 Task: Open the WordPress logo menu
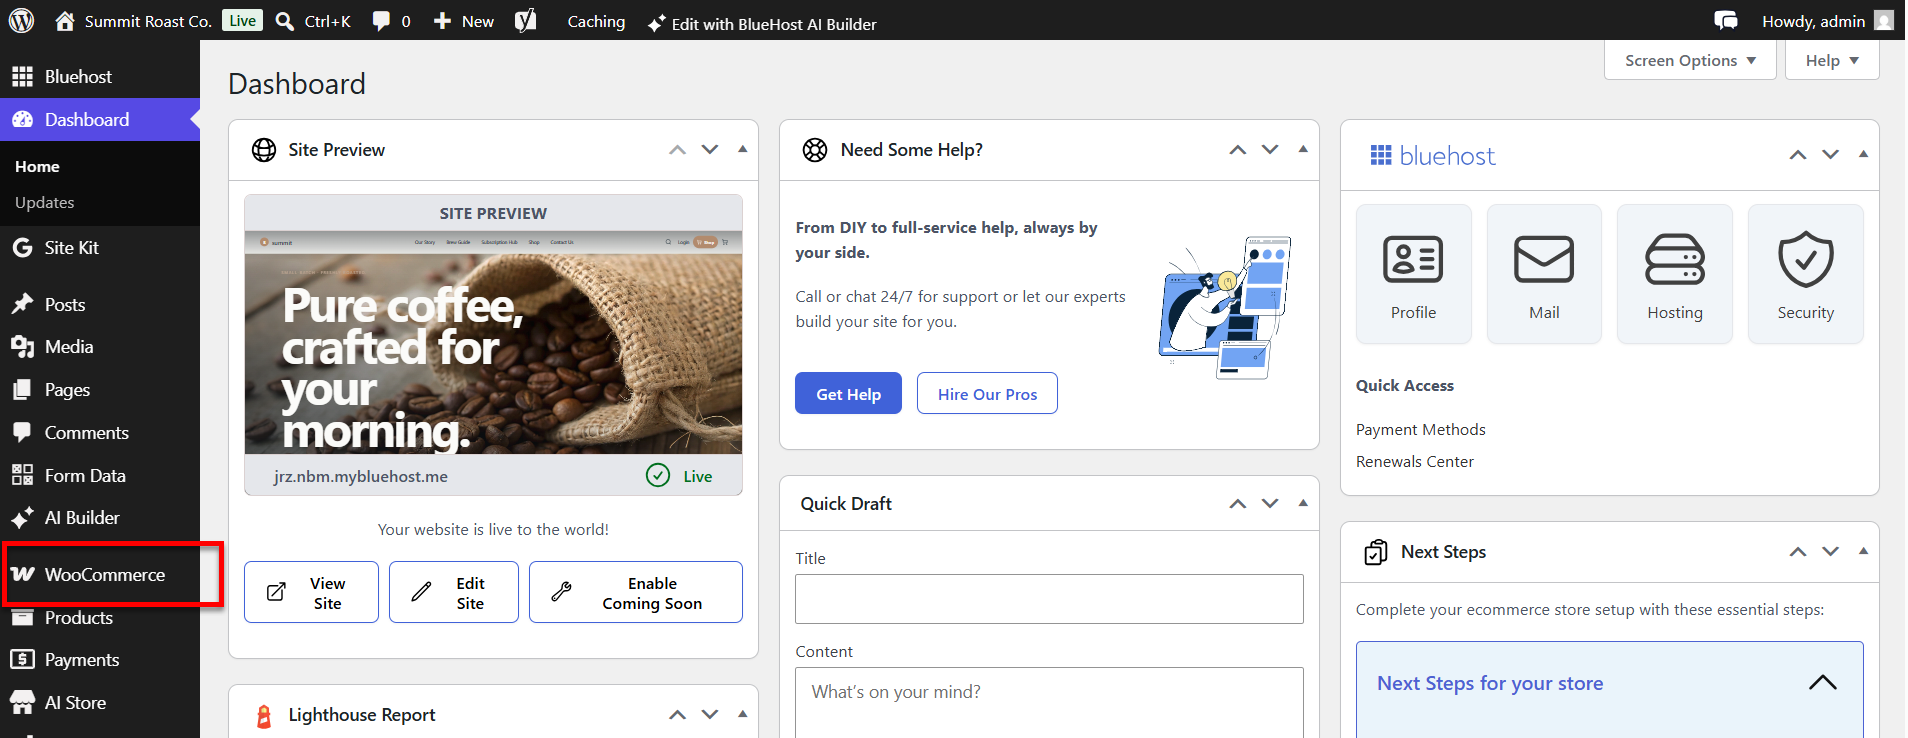pos(21,20)
